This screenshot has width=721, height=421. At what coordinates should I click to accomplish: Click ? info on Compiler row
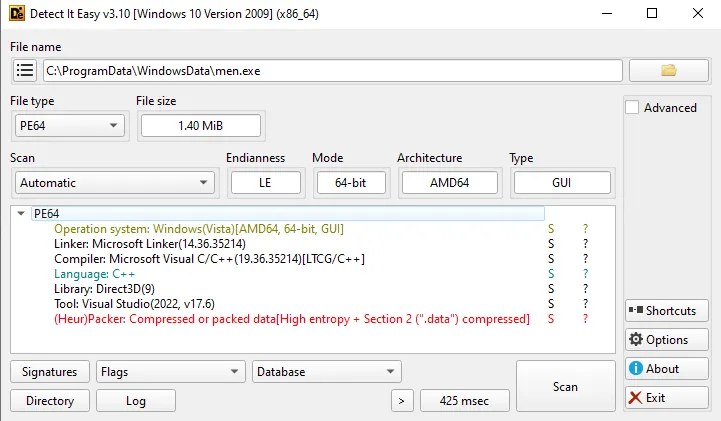tap(585, 259)
